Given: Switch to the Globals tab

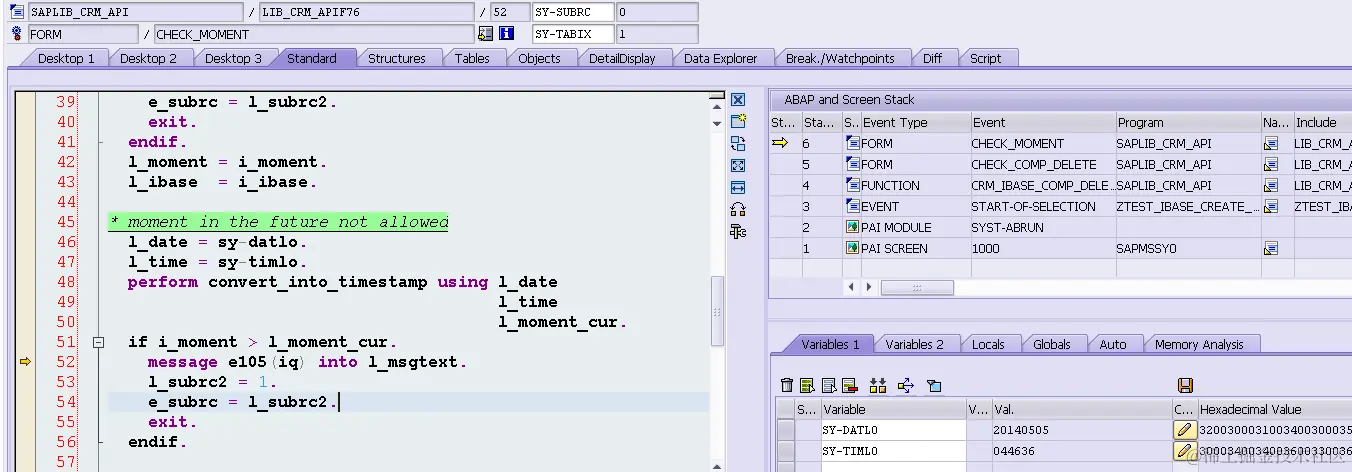Looking at the screenshot, I should tap(1052, 344).
